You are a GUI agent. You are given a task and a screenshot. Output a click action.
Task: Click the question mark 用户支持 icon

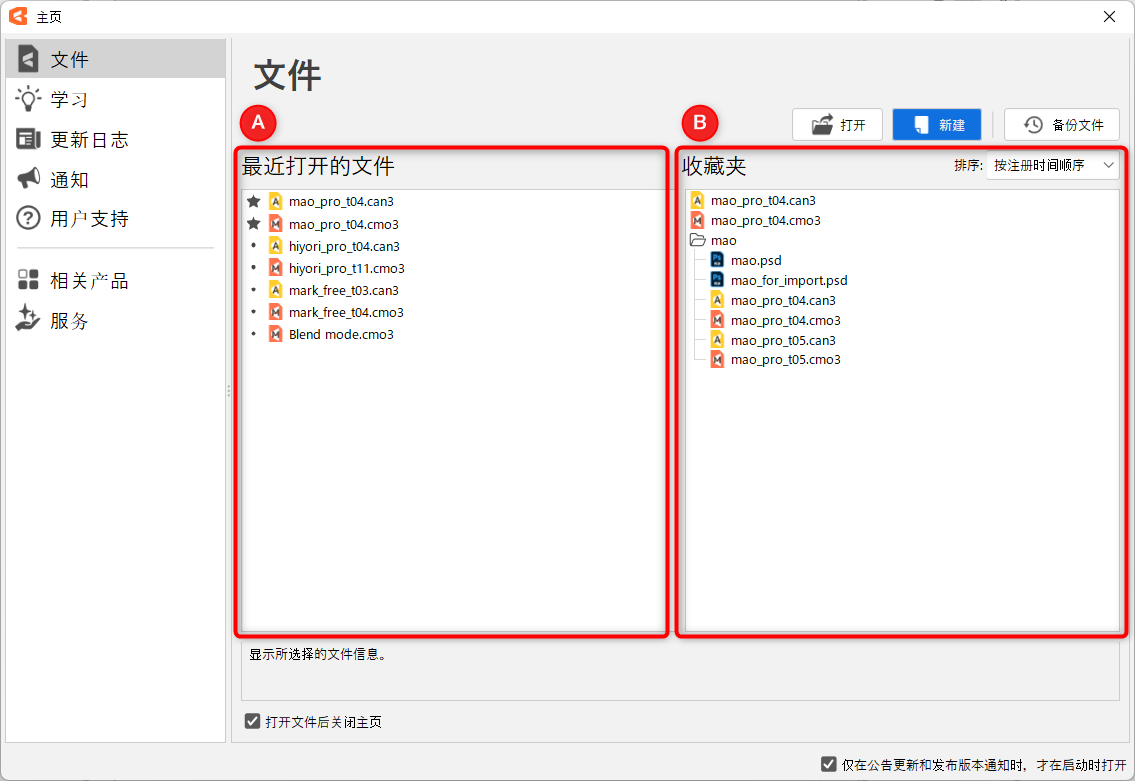(x=28, y=218)
